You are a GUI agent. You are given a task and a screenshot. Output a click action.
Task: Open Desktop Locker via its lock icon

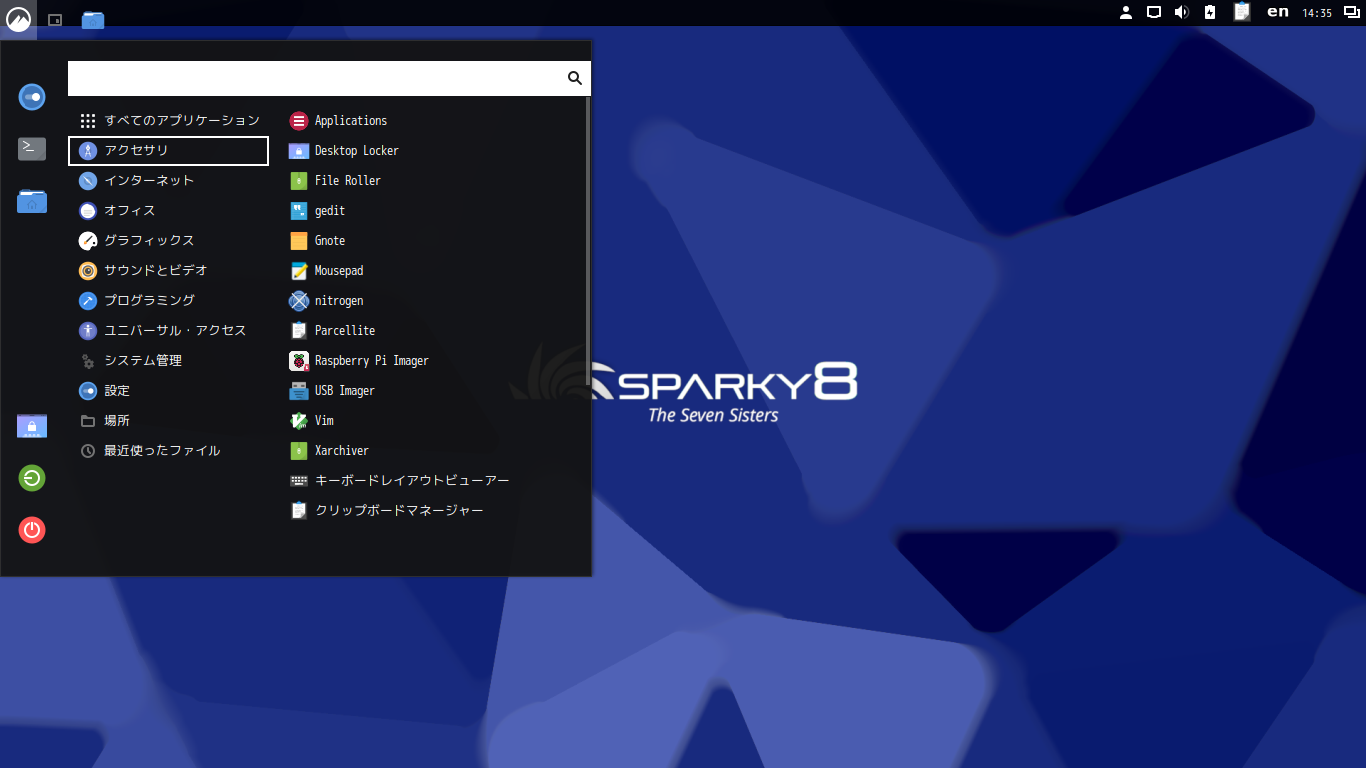pos(298,150)
